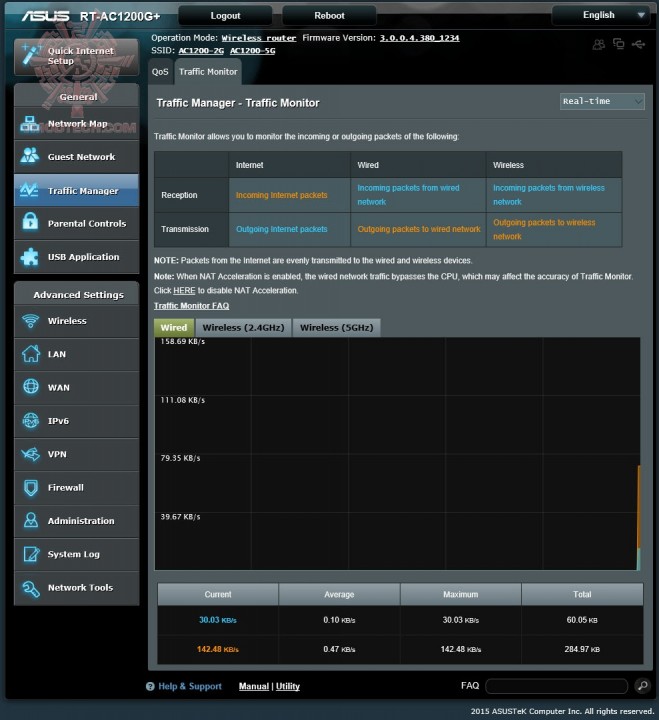Screen dimensions: 659x720
Task: Click the Traffic Manager graph icon
Action: [x=29, y=190]
